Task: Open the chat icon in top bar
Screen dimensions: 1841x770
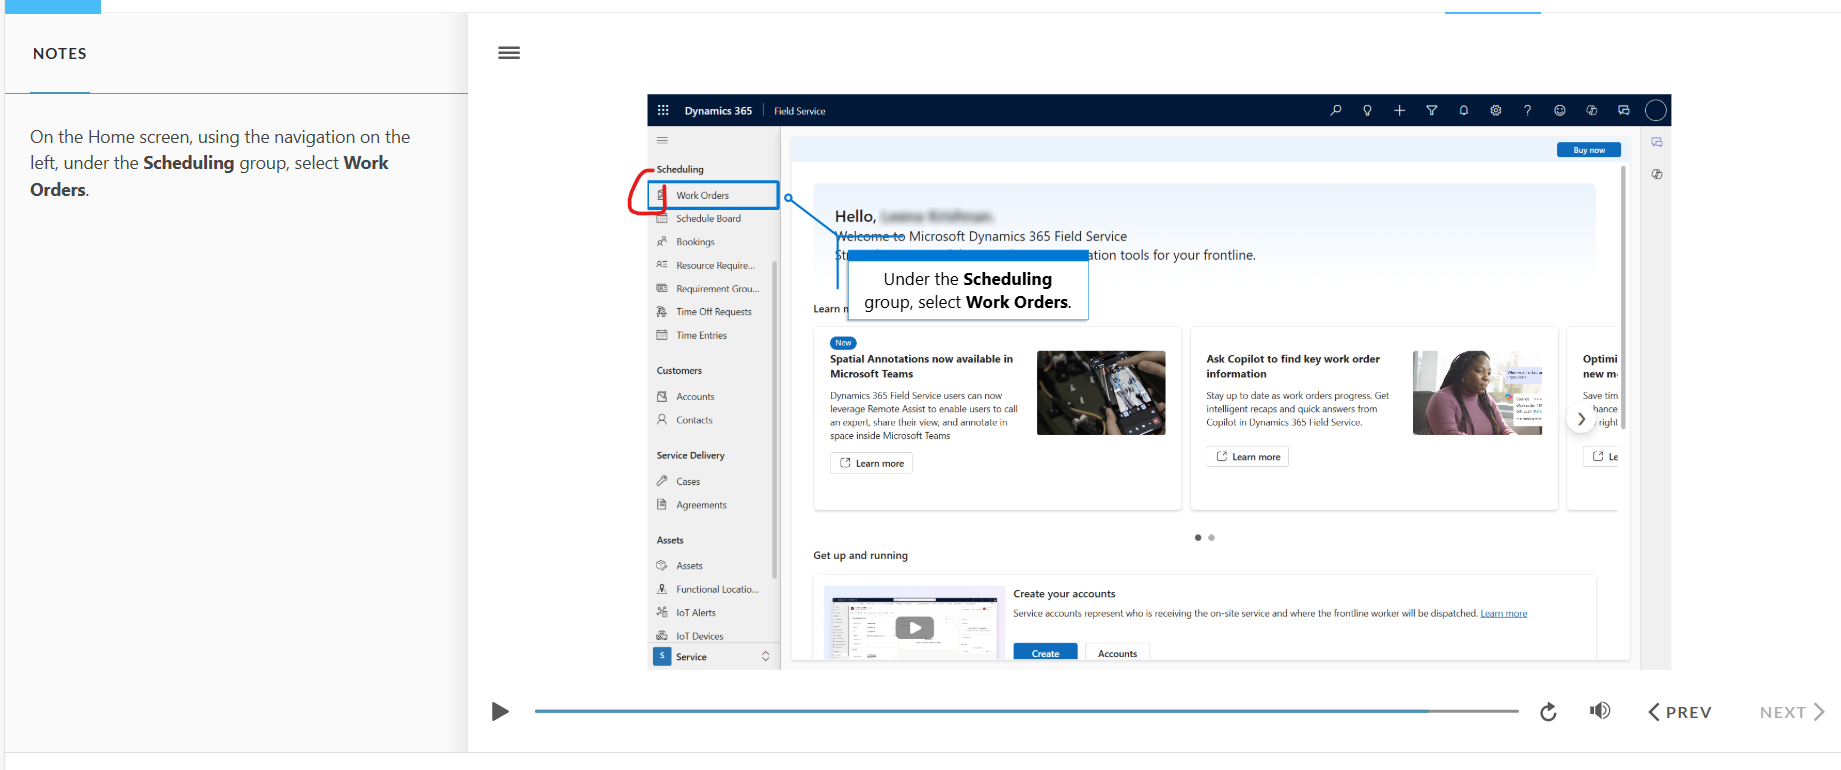Action: click(1623, 111)
